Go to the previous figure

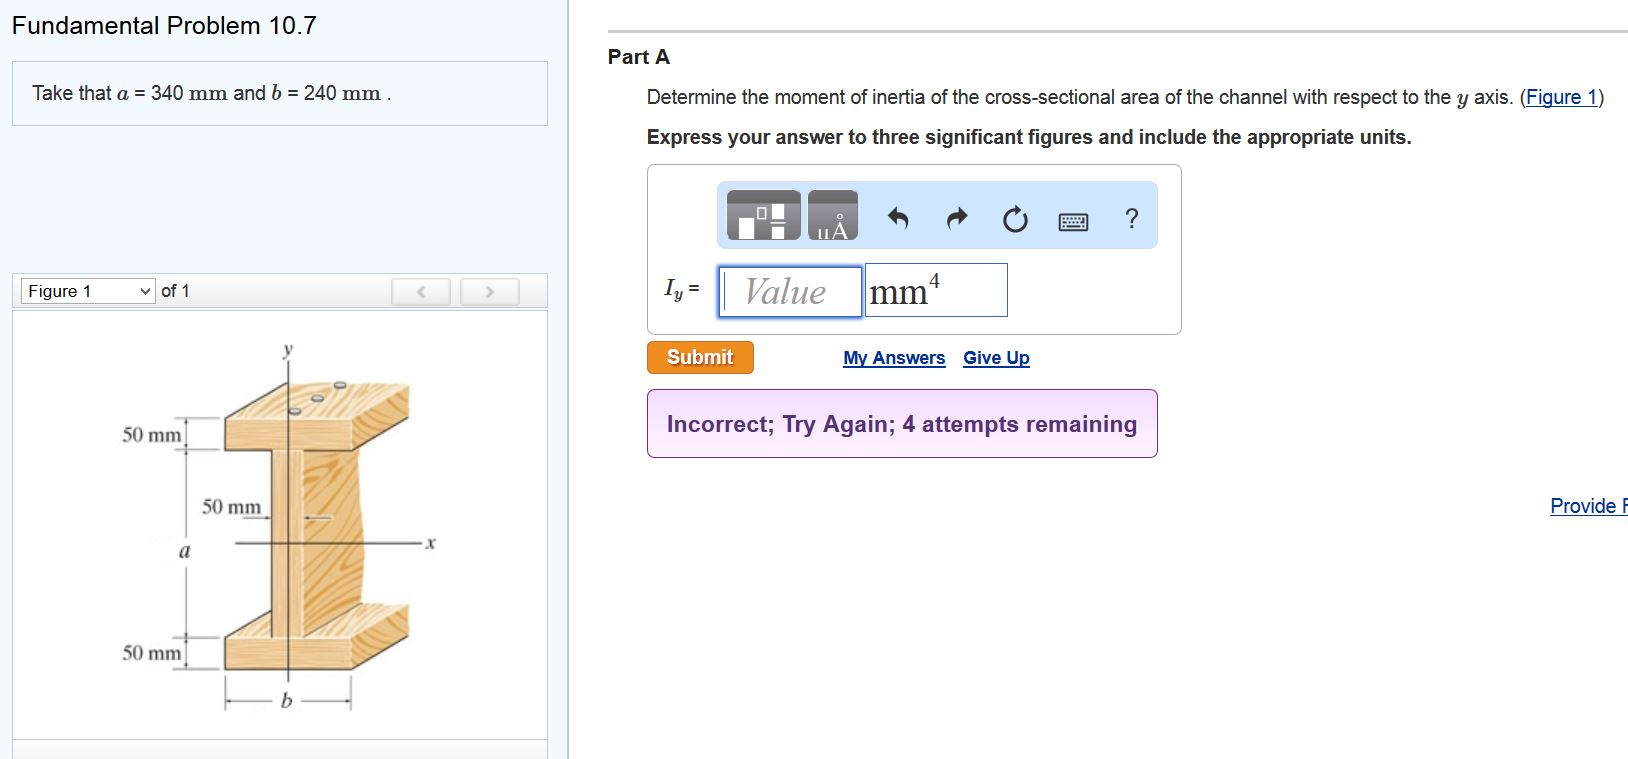[421, 292]
